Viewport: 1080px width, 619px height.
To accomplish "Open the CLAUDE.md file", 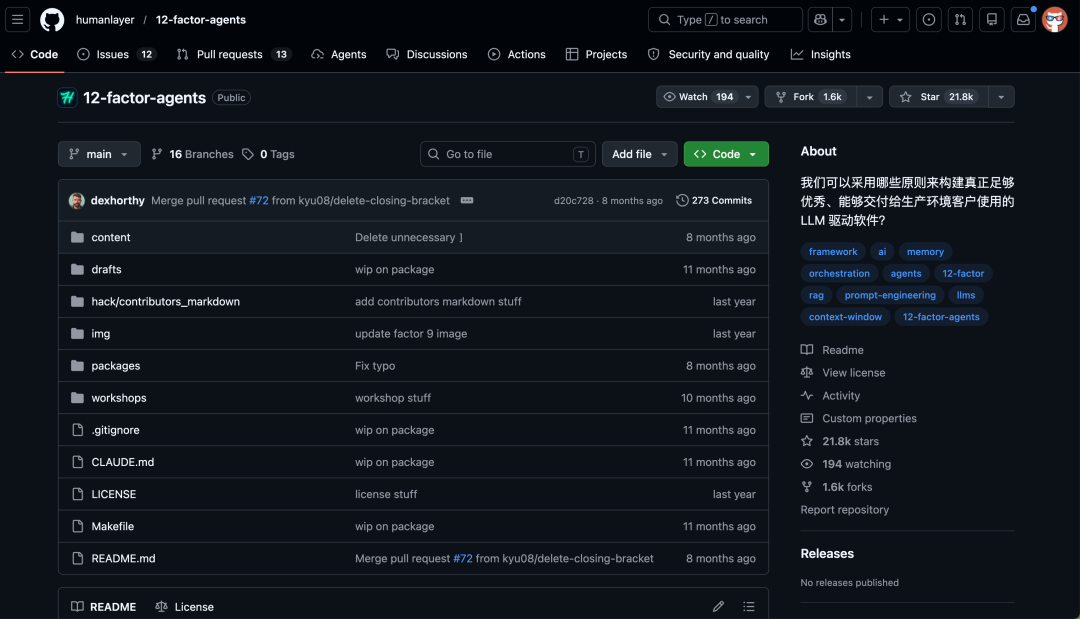I will 123,462.
